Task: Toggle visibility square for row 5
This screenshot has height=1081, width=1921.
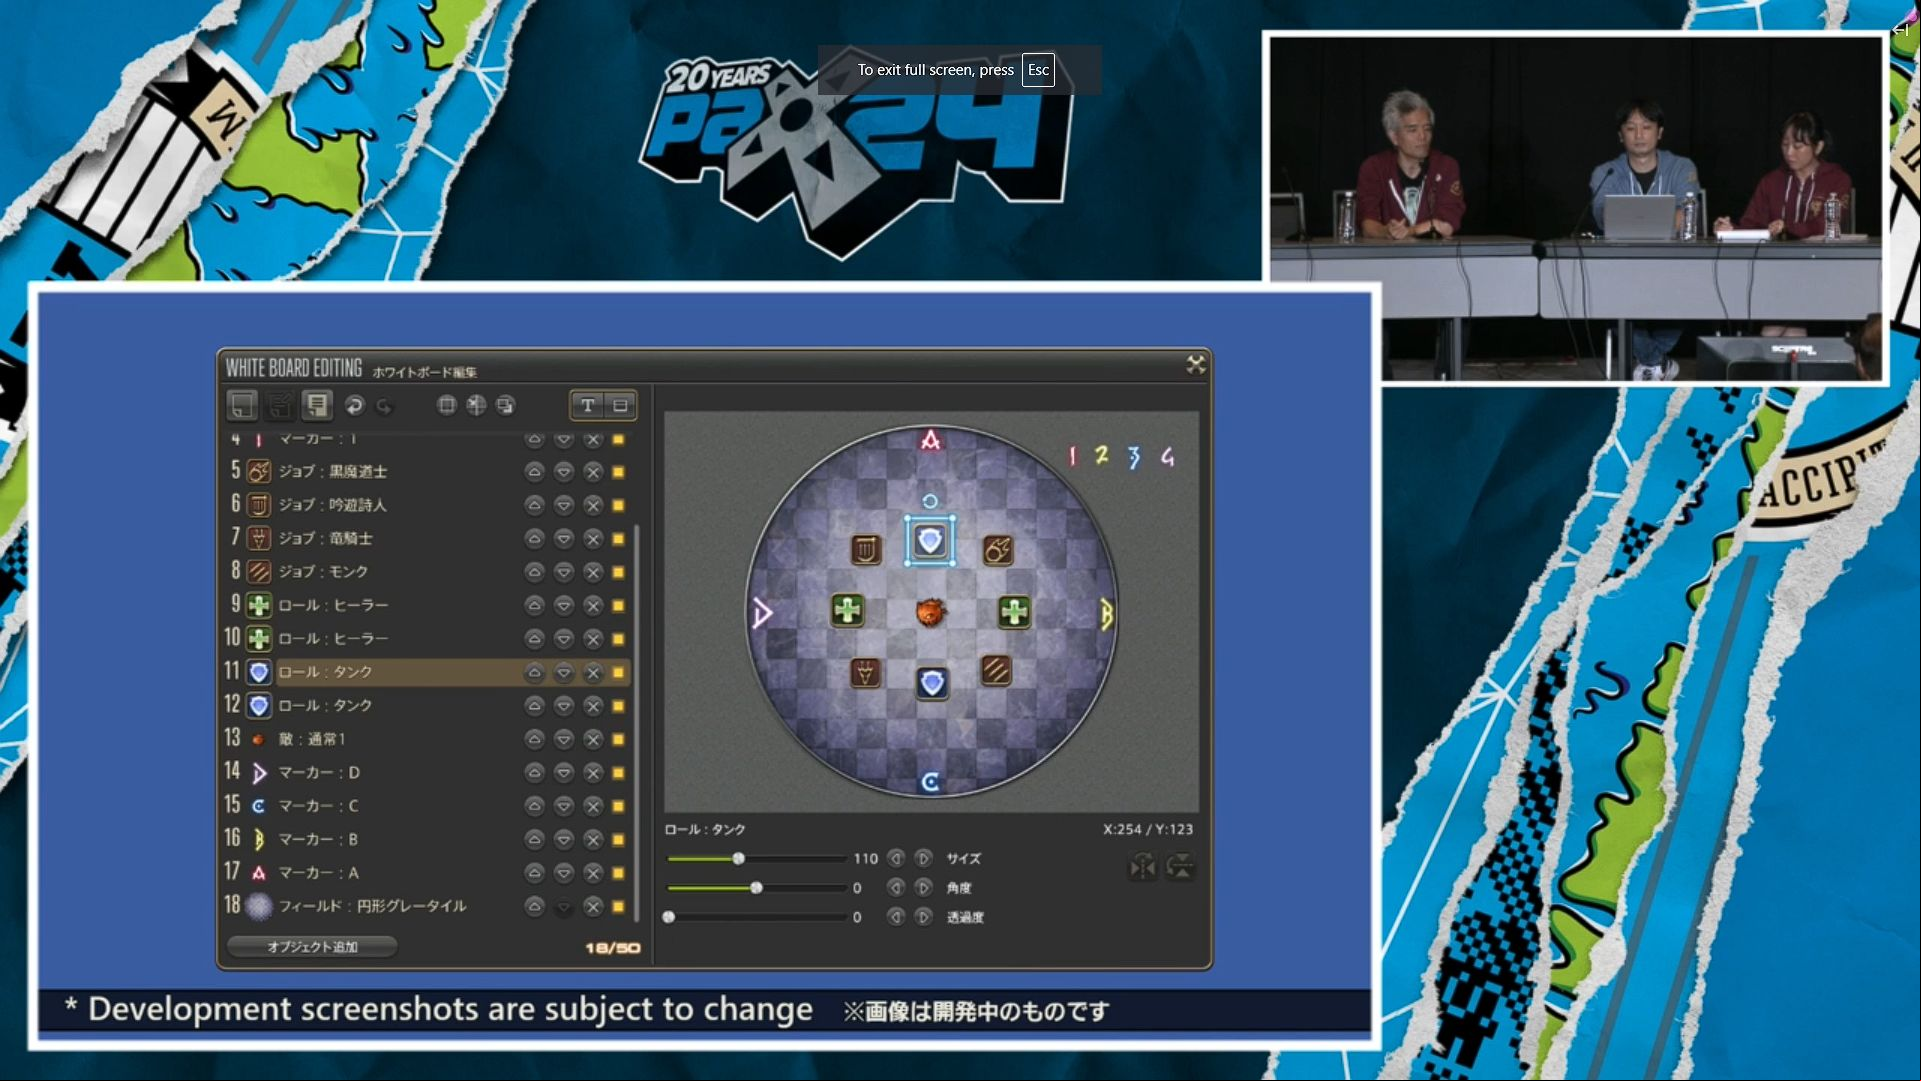Action: [x=618, y=471]
